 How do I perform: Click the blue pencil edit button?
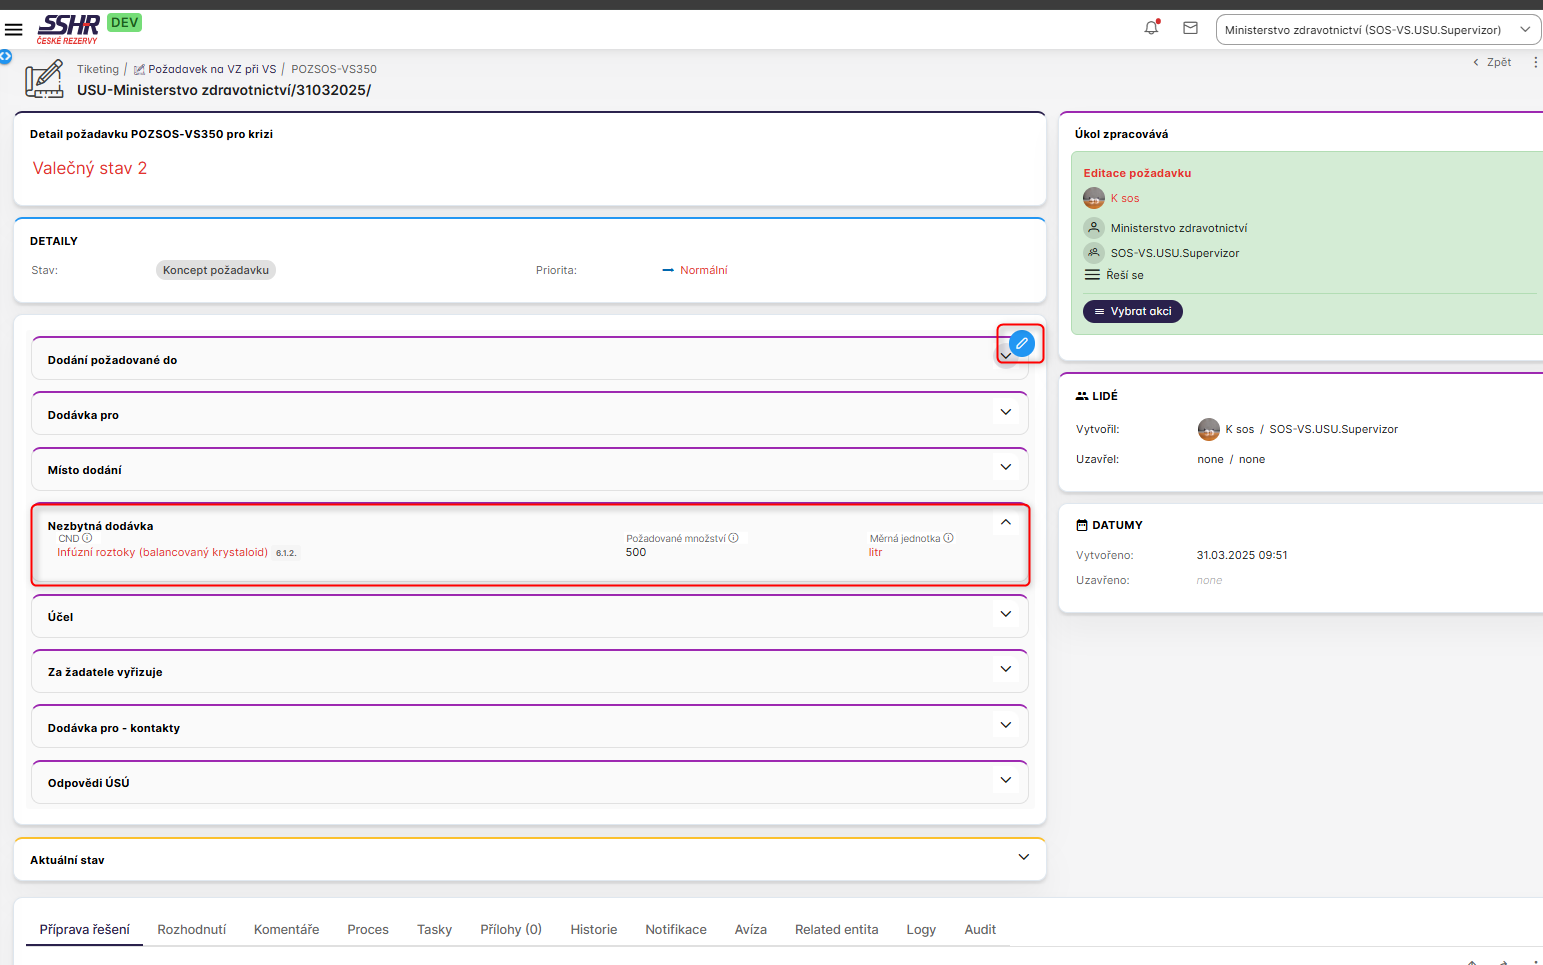tap(1021, 343)
